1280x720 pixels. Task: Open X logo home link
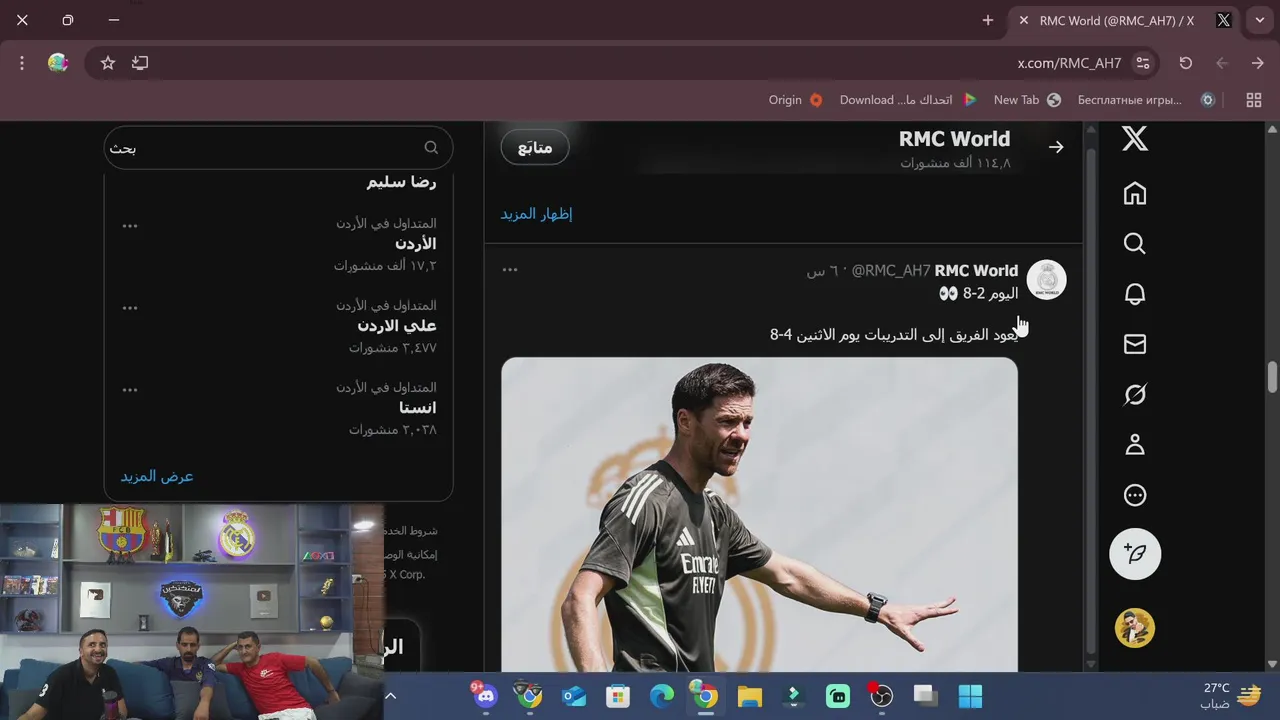[x=1135, y=139]
